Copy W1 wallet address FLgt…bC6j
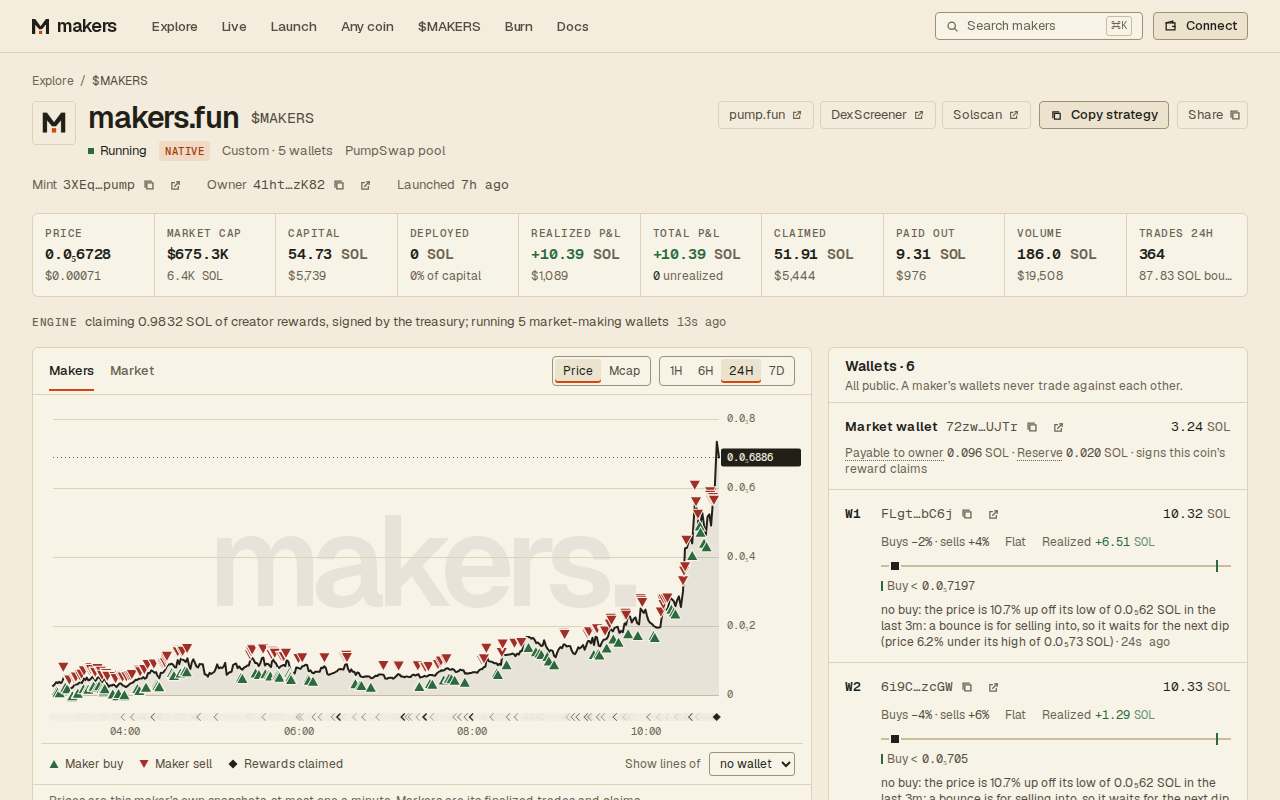The height and width of the screenshot is (800, 1280). 967,514
